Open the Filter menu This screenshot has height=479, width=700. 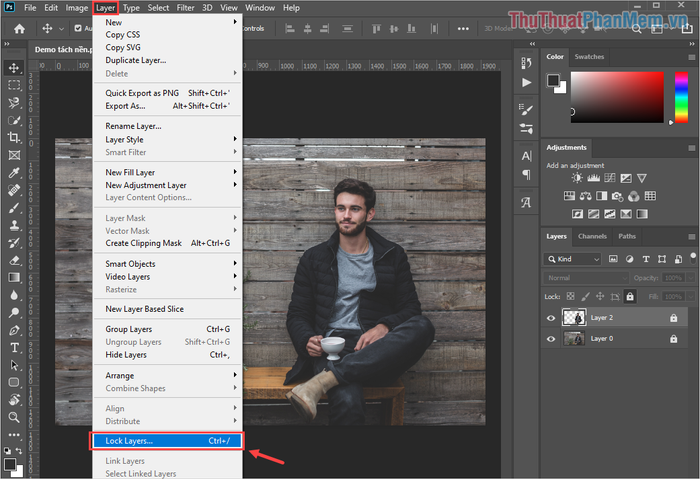click(185, 8)
